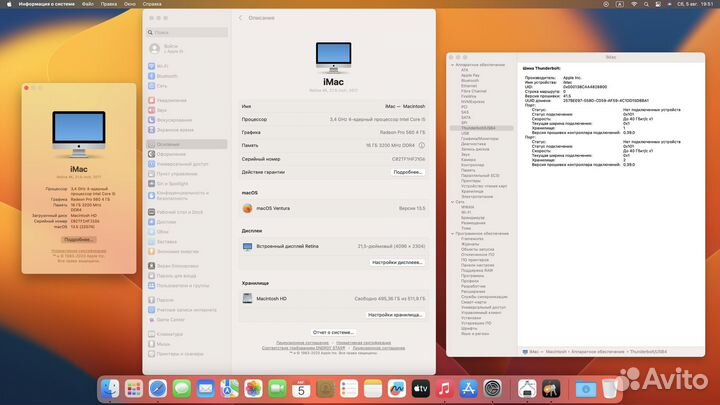Image resolution: width=720 pixels, height=405 pixels.
Task: Select Брандмауэр in System Information tree
Action: (x=473, y=218)
